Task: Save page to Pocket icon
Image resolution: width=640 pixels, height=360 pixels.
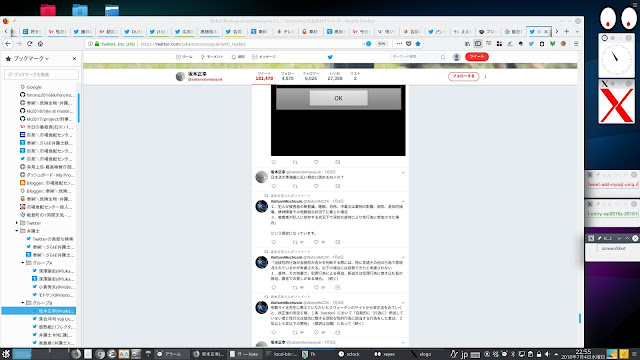Action: pyautogui.click(x=409, y=44)
